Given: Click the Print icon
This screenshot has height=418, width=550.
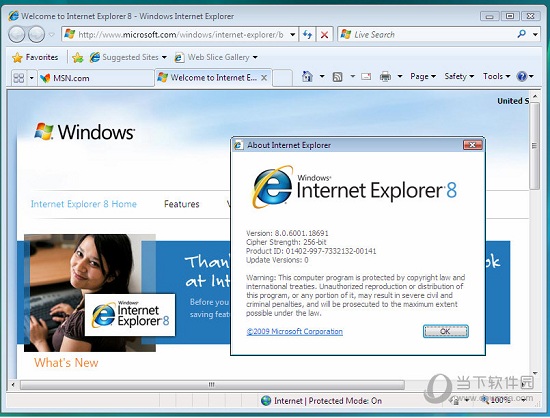Looking at the screenshot, I should 385,76.
